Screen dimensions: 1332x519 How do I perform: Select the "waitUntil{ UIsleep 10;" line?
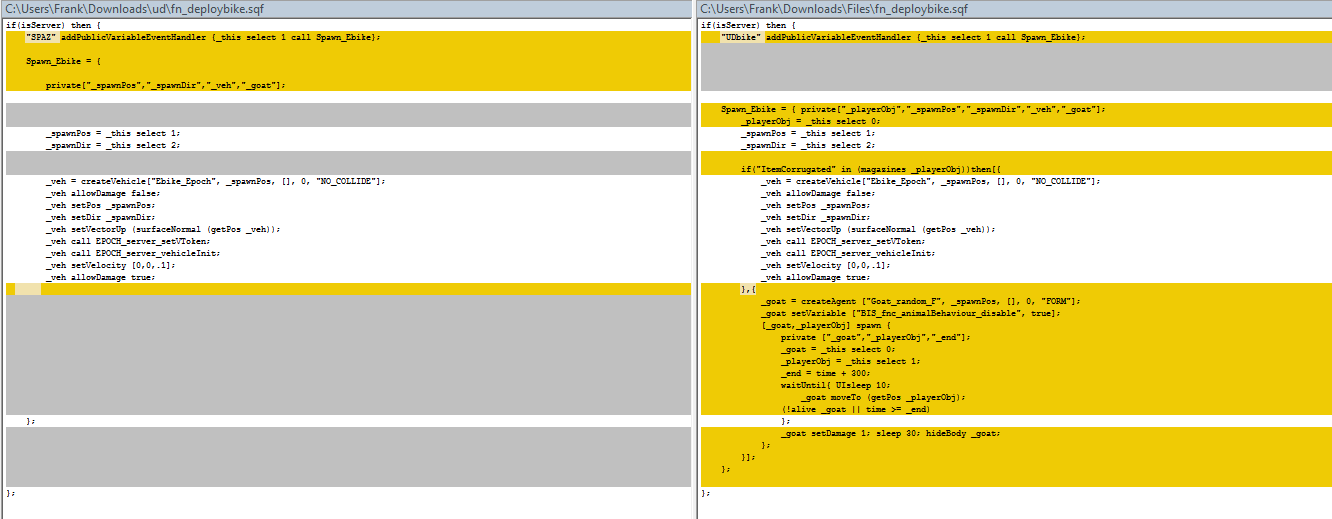click(838, 385)
